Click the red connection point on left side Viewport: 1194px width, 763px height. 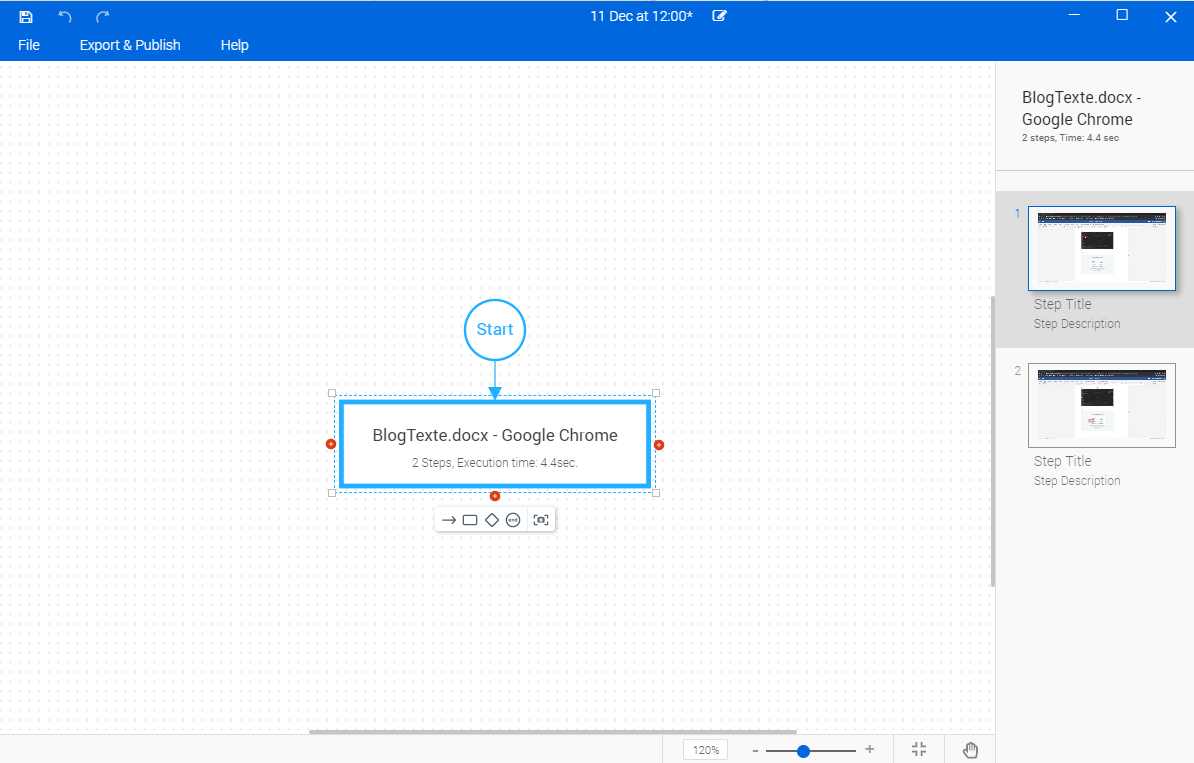[x=330, y=444]
